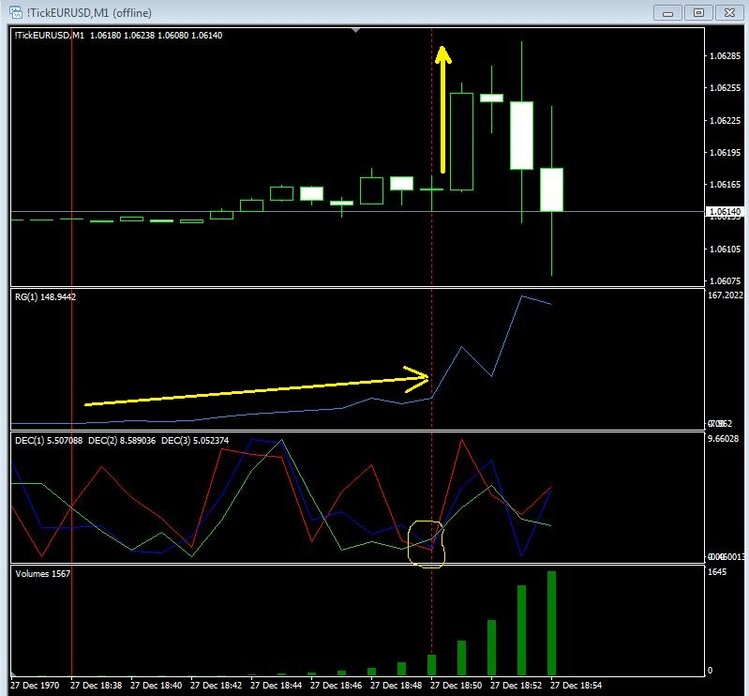Click the 27 Dec 18:50 time axis label

(460, 686)
